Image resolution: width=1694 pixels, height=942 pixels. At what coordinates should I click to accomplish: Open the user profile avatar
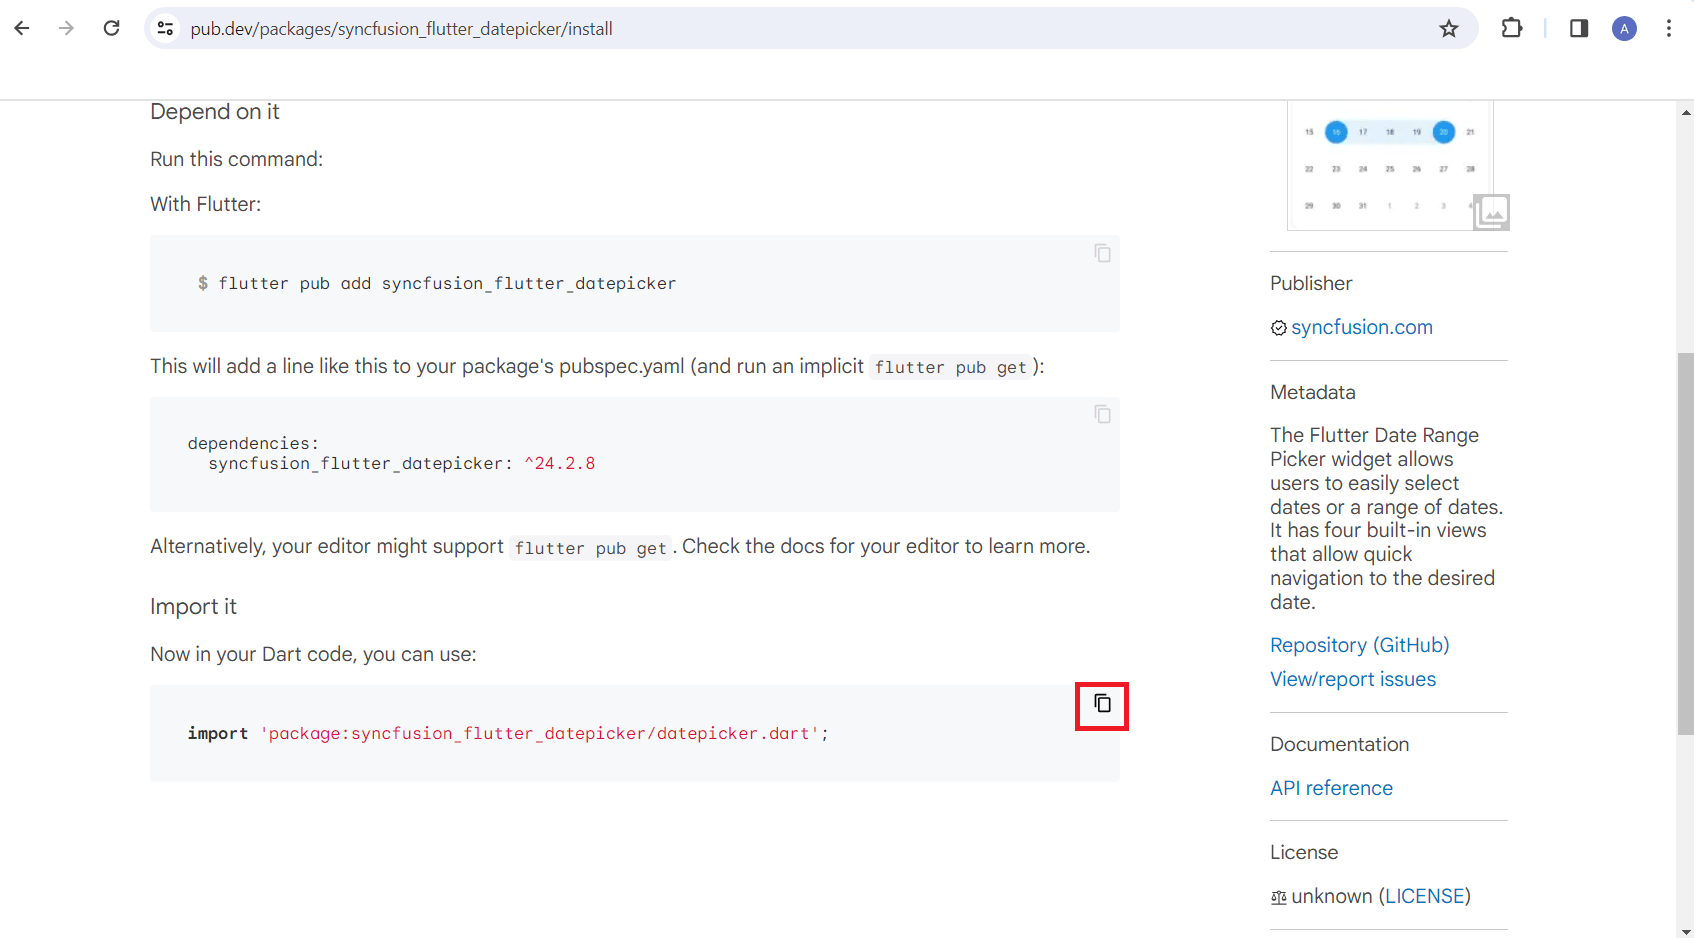(1624, 29)
